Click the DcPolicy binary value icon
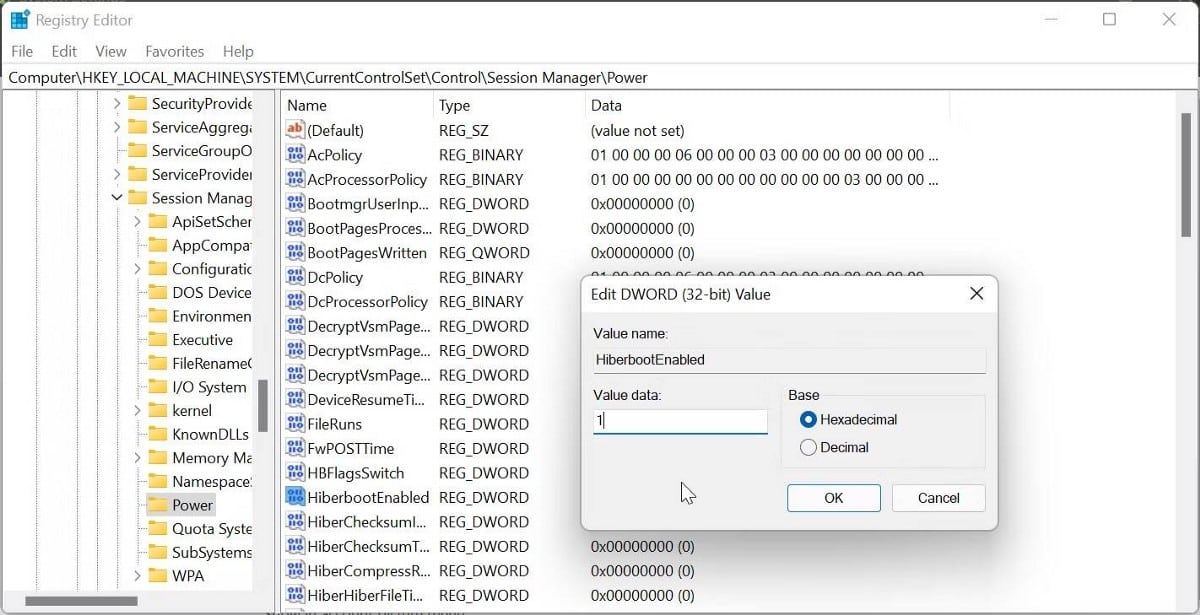This screenshot has width=1200, height=615. [295, 277]
